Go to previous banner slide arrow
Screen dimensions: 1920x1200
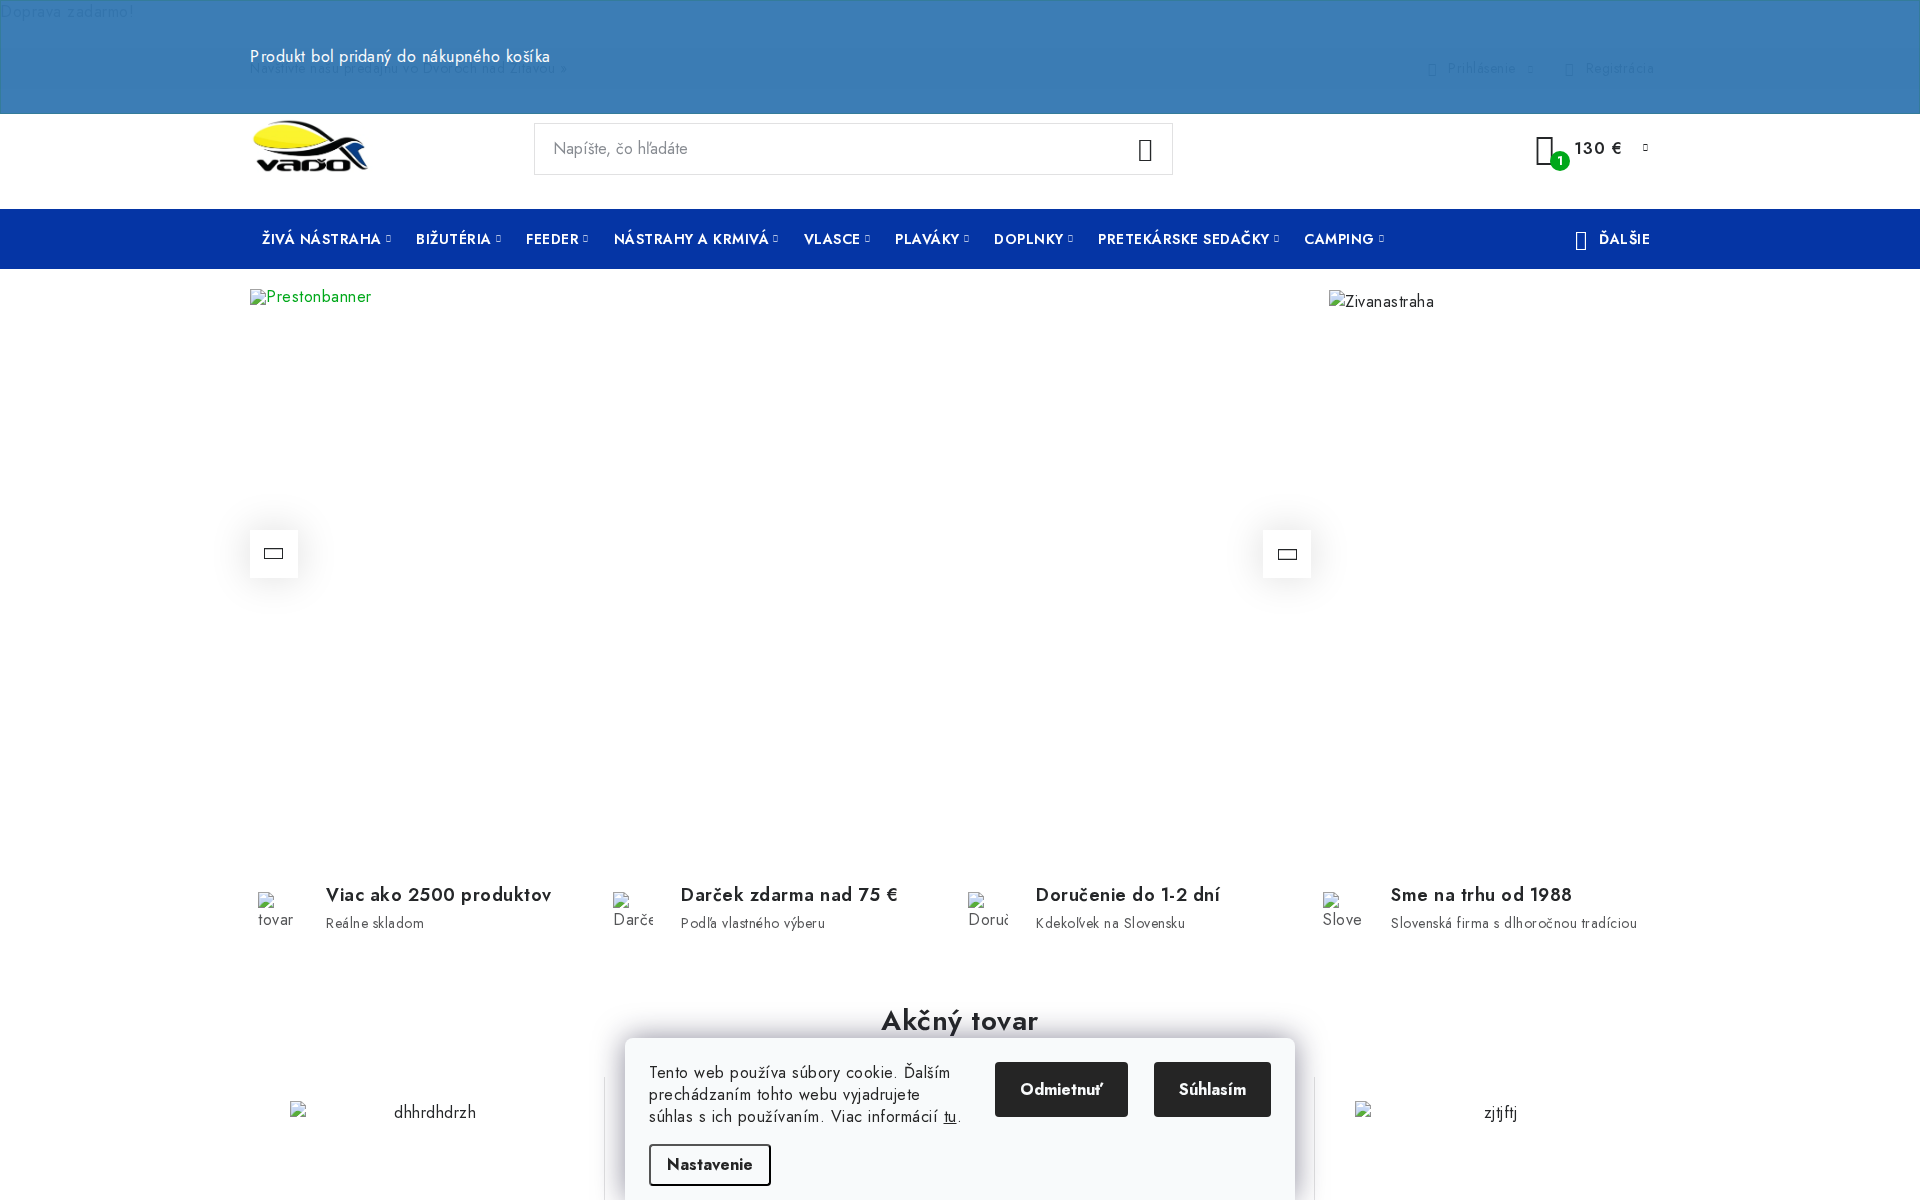coord(274,554)
